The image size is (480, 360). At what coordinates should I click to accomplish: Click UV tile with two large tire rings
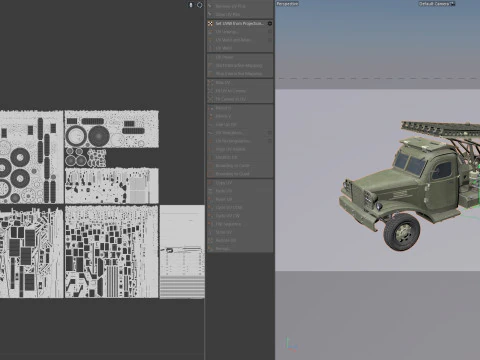pos(112,129)
